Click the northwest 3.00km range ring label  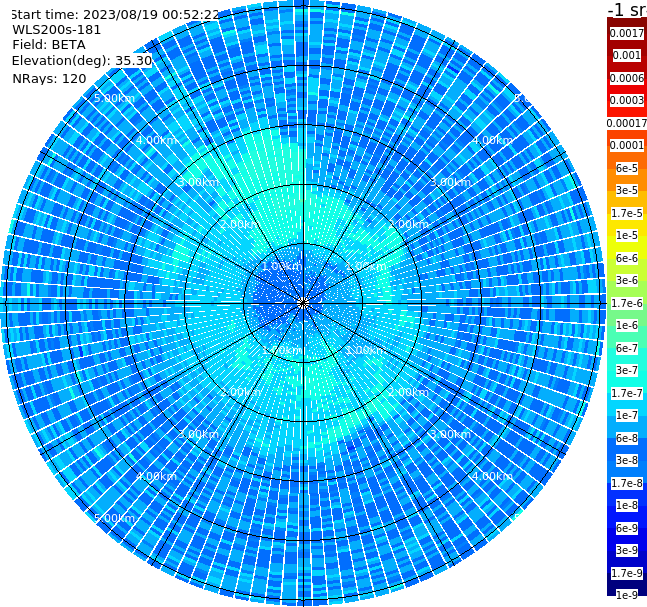point(198,182)
